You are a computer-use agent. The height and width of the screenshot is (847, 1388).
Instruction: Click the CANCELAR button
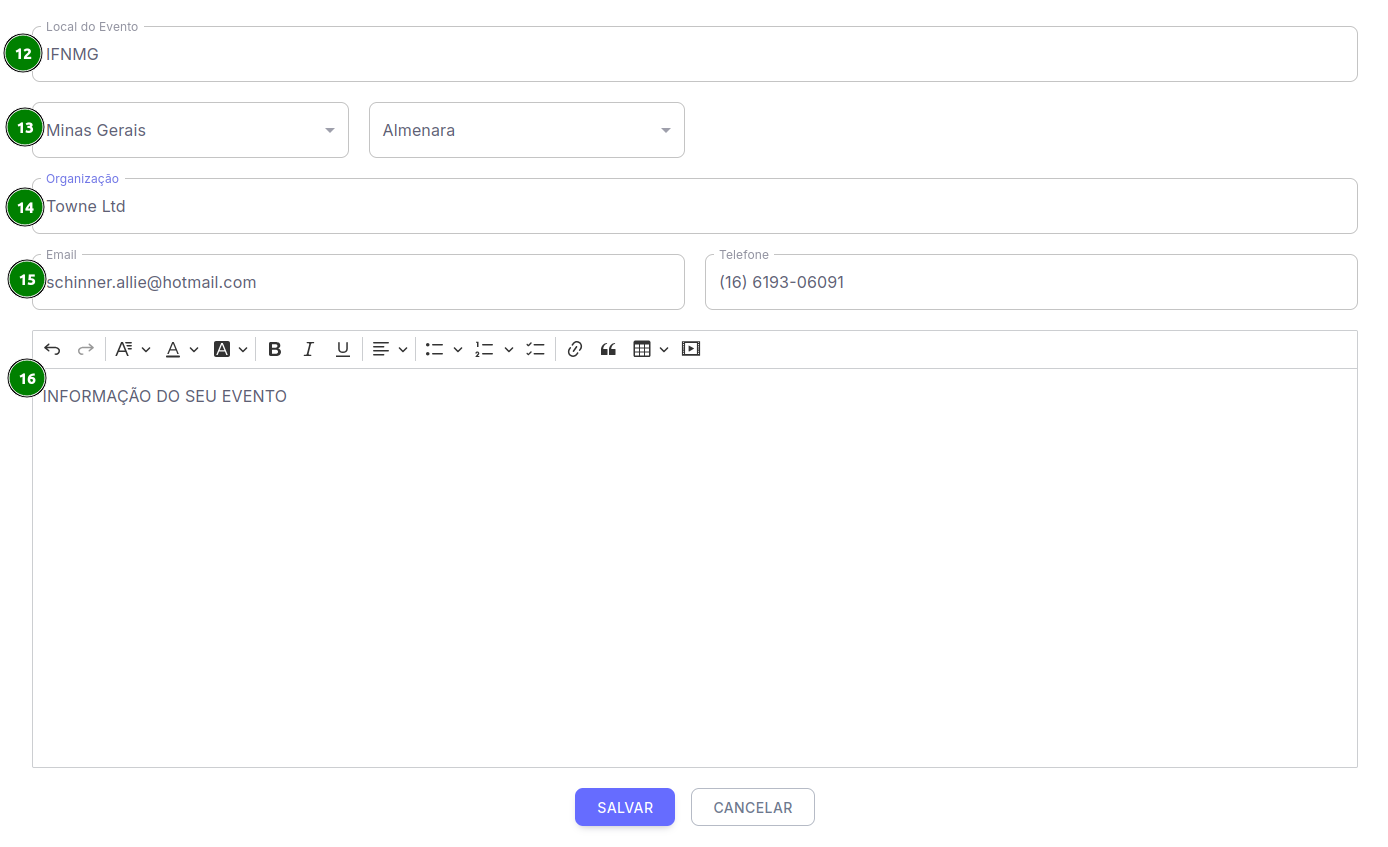[752, 807]
